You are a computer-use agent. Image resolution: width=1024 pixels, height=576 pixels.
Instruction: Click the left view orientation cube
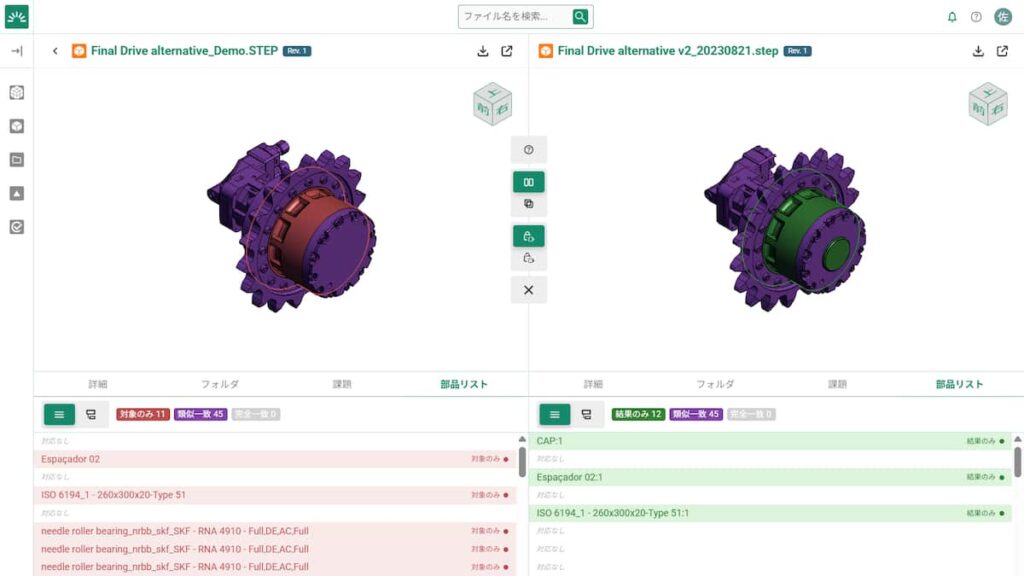tap(492, 104)
